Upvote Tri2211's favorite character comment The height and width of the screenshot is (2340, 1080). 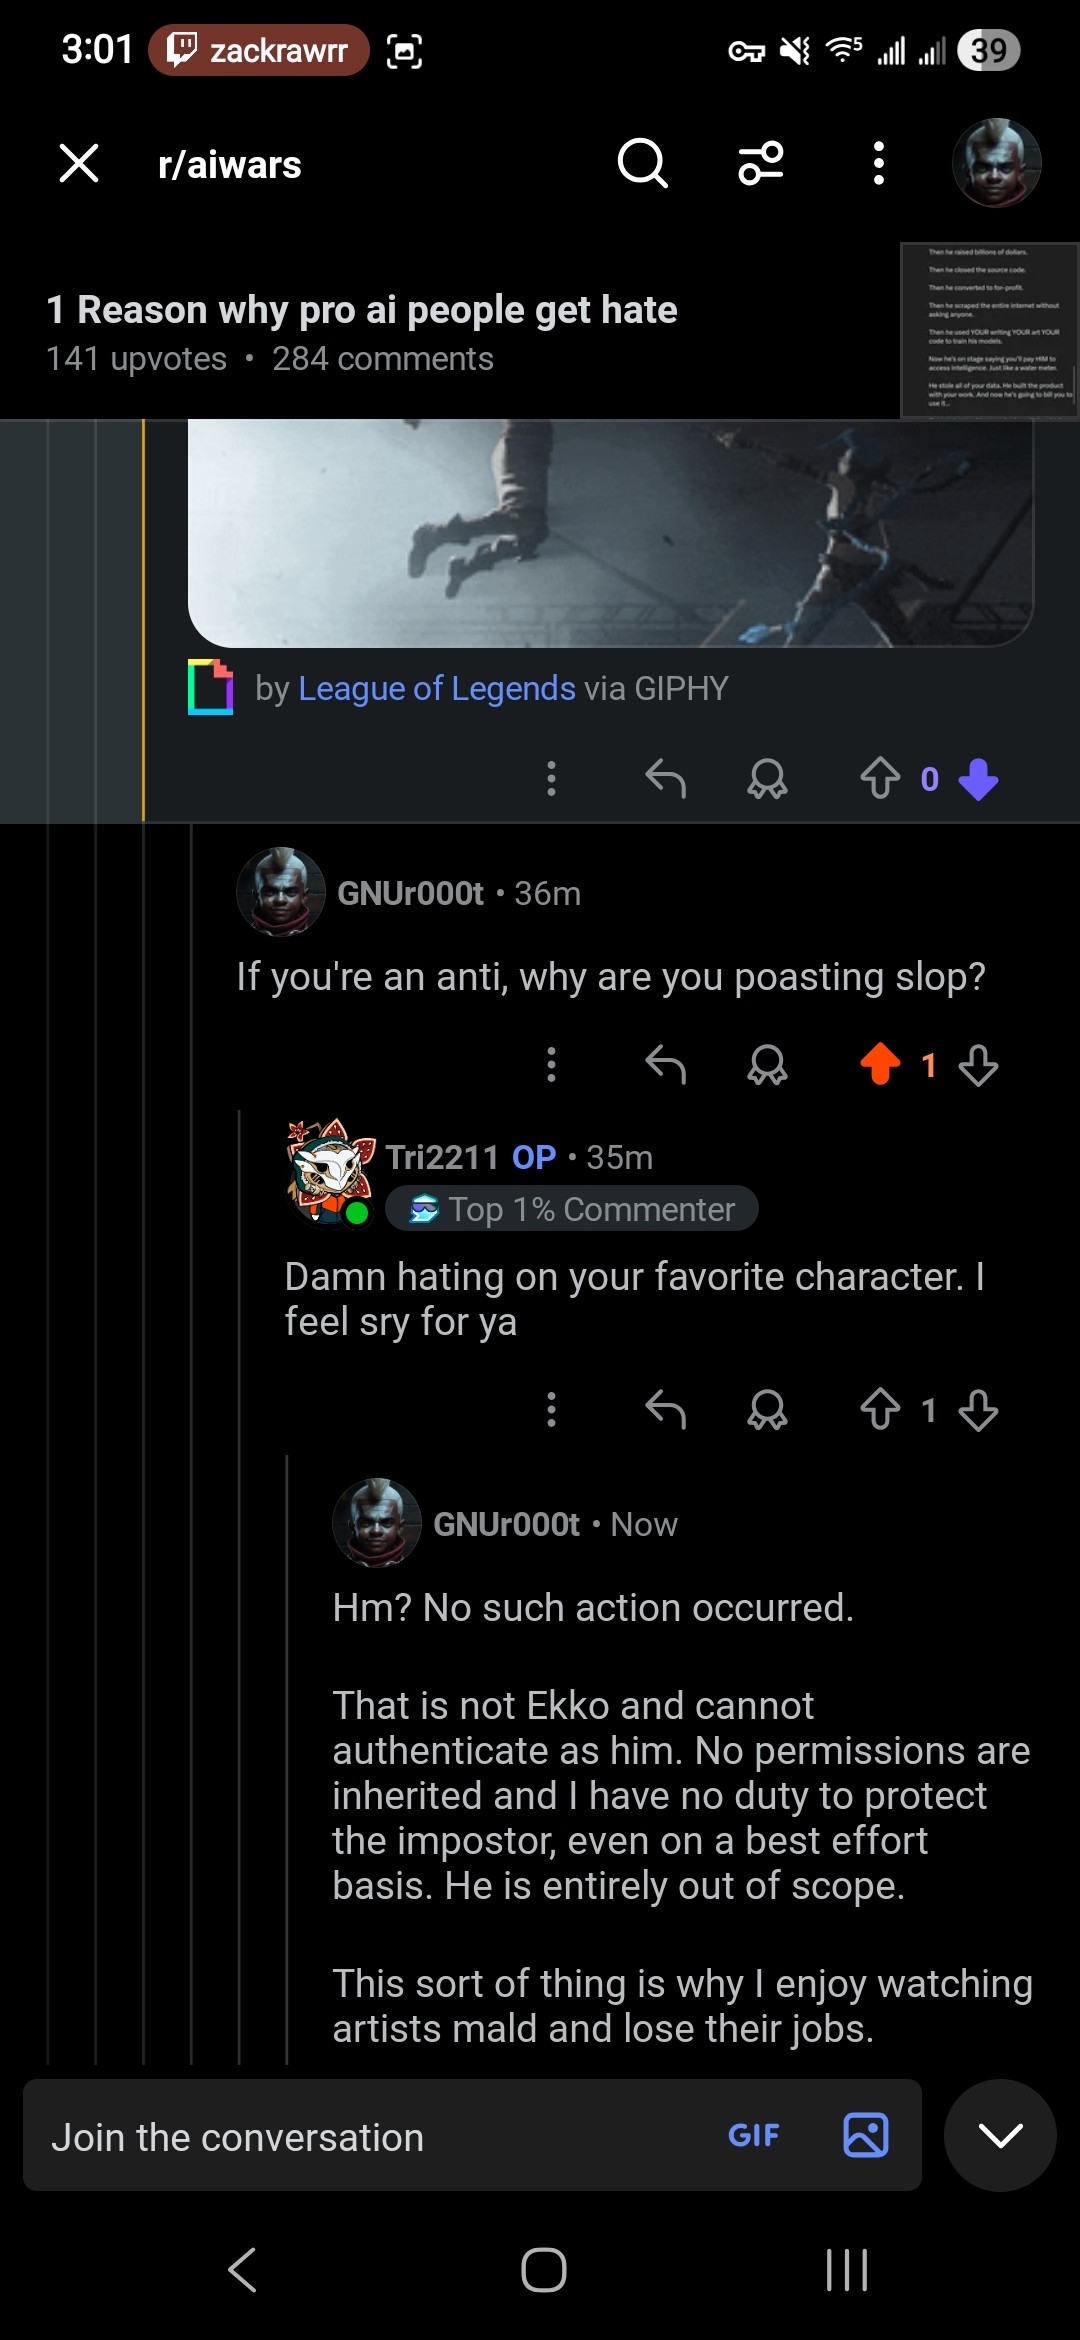[880, 1410]
